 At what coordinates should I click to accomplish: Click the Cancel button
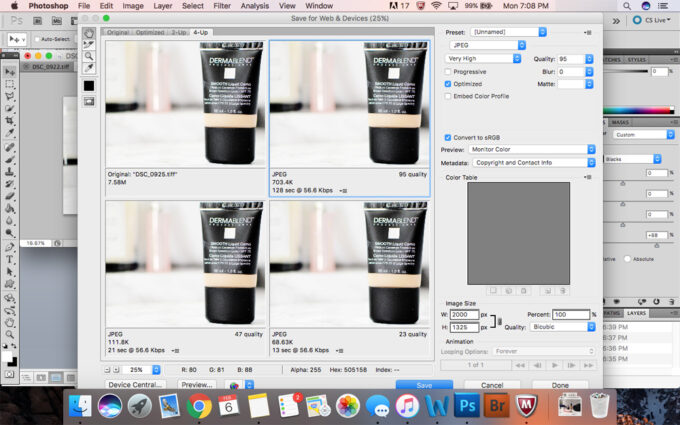(x=492, y=385)
